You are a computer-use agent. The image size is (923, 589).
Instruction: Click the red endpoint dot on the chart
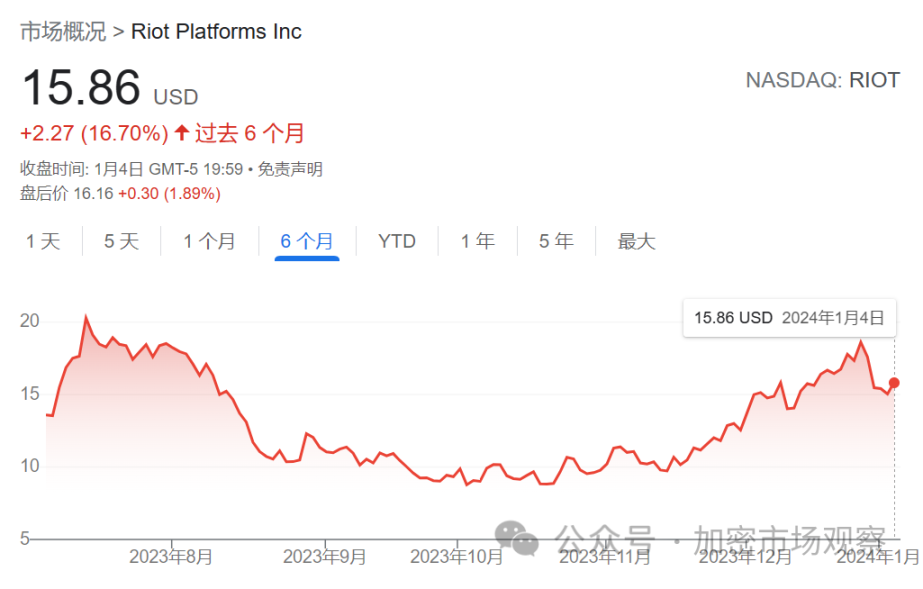(894, 382)
